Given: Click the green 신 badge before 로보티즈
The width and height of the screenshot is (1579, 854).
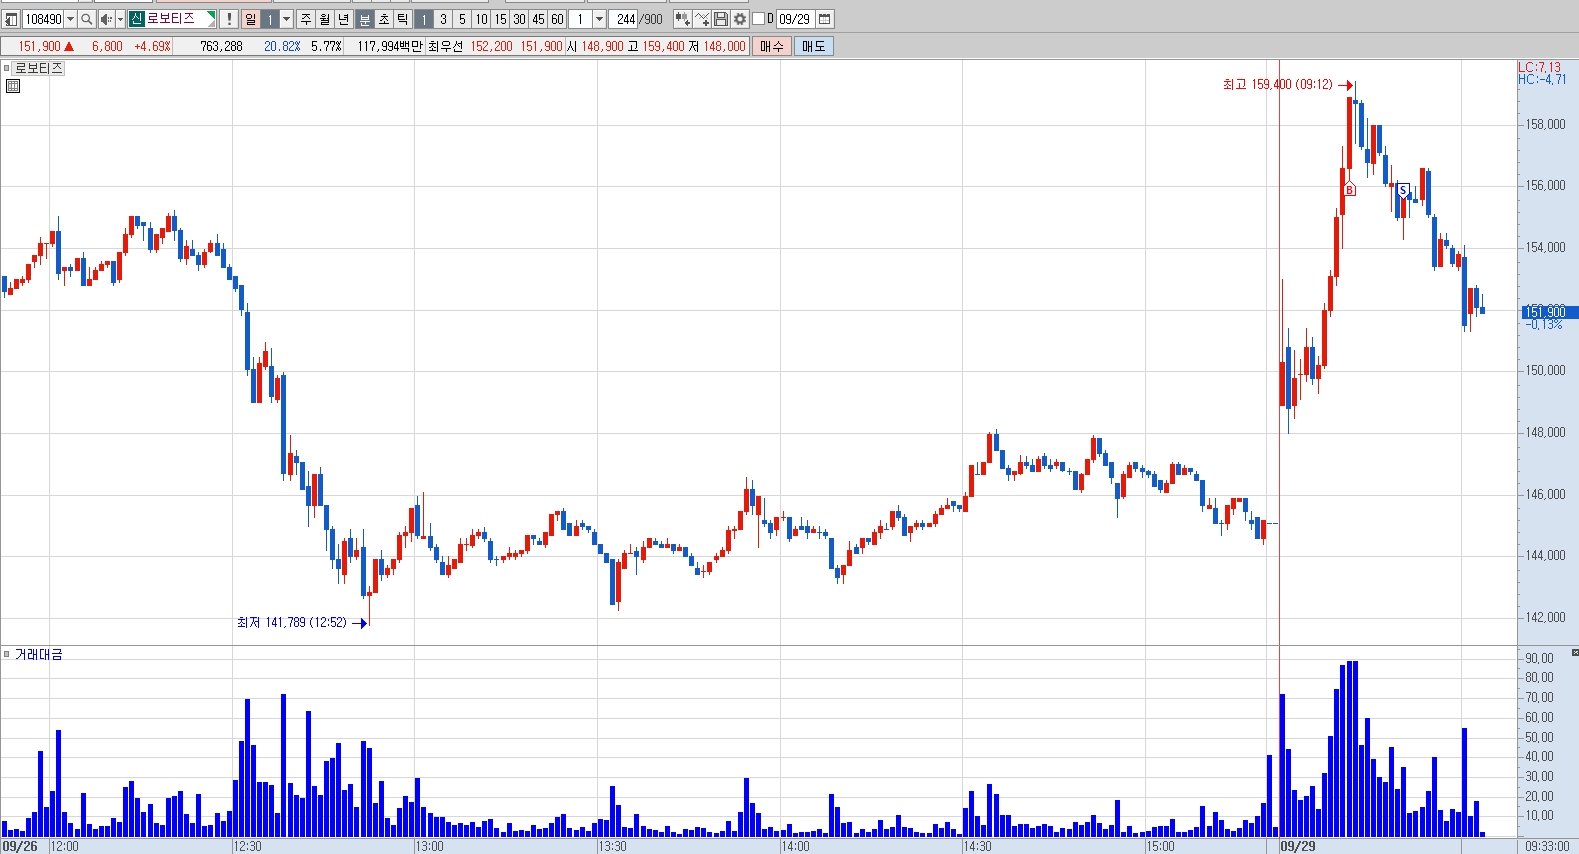Looking at the screenshot, I should click(137, 19).
